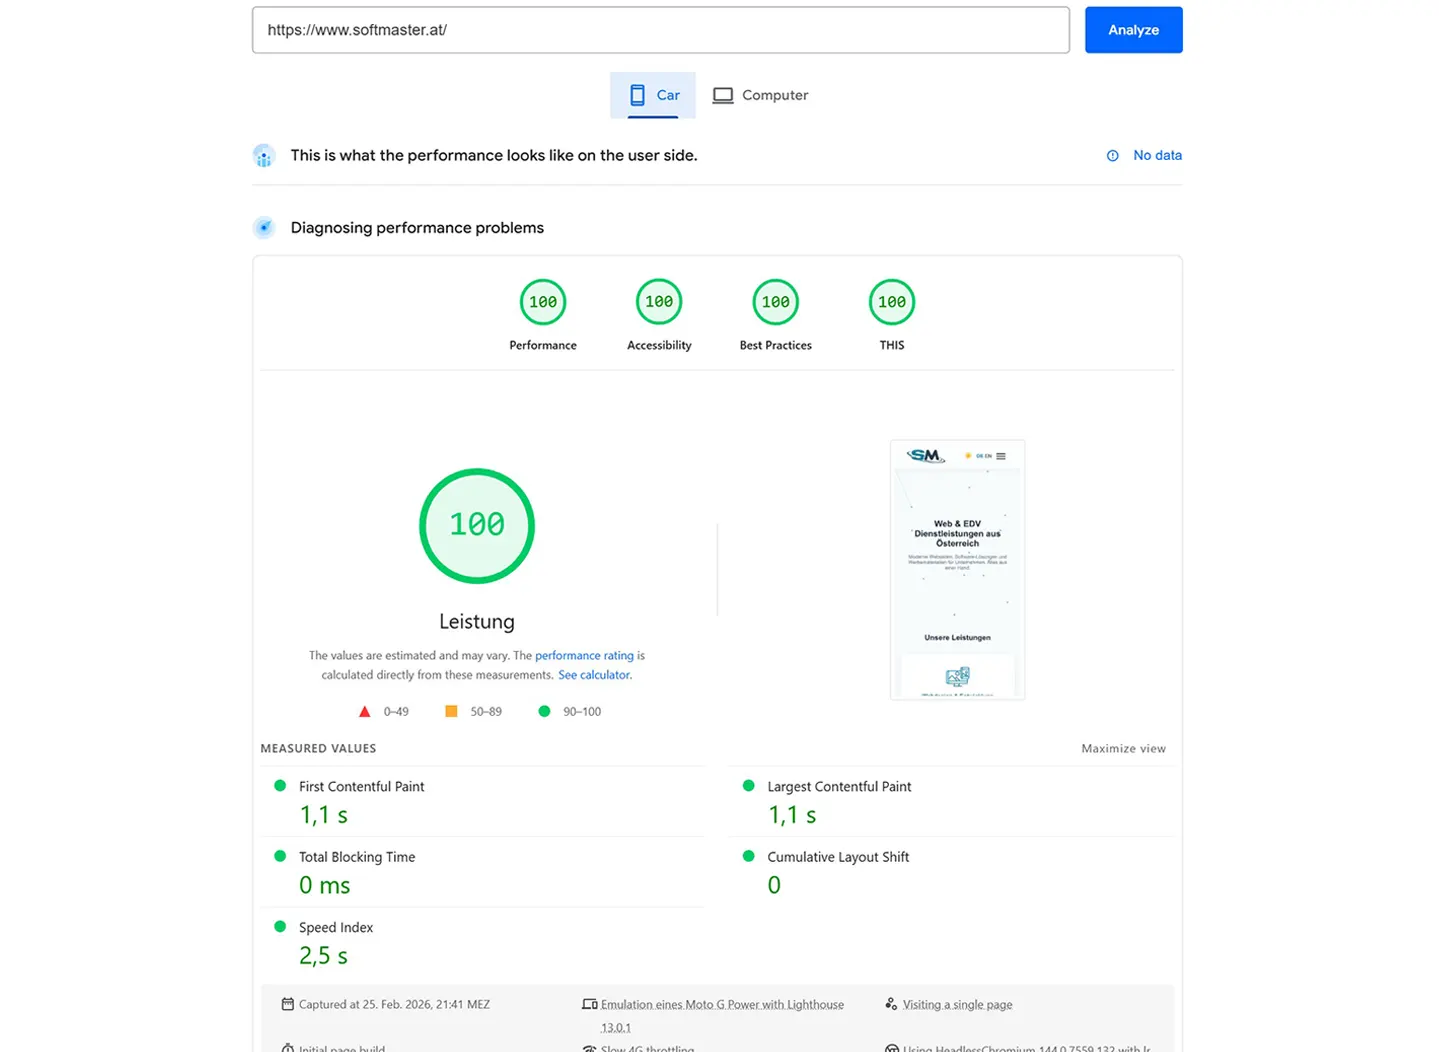Click the calendar icon beside the capture date
Screen dimensions: 1439x1052
pos(288,1004)
